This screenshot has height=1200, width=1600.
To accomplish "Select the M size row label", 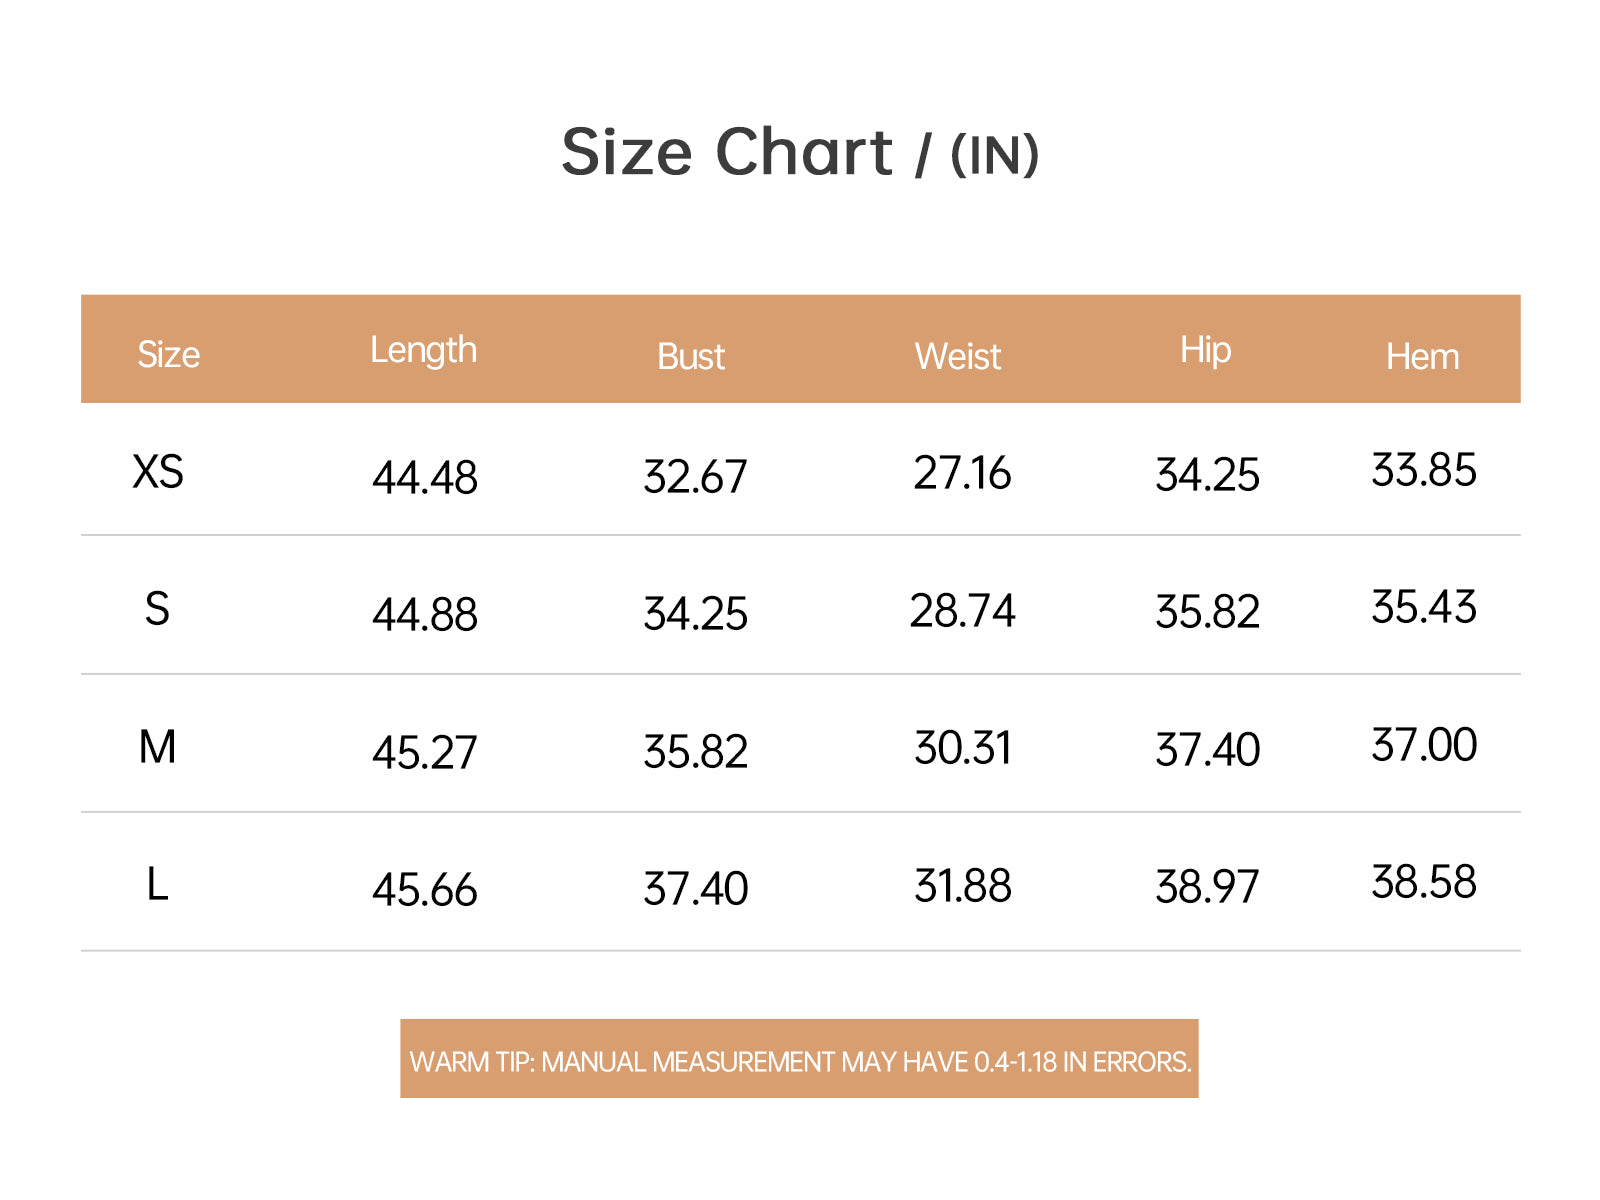I will (157, 747).
